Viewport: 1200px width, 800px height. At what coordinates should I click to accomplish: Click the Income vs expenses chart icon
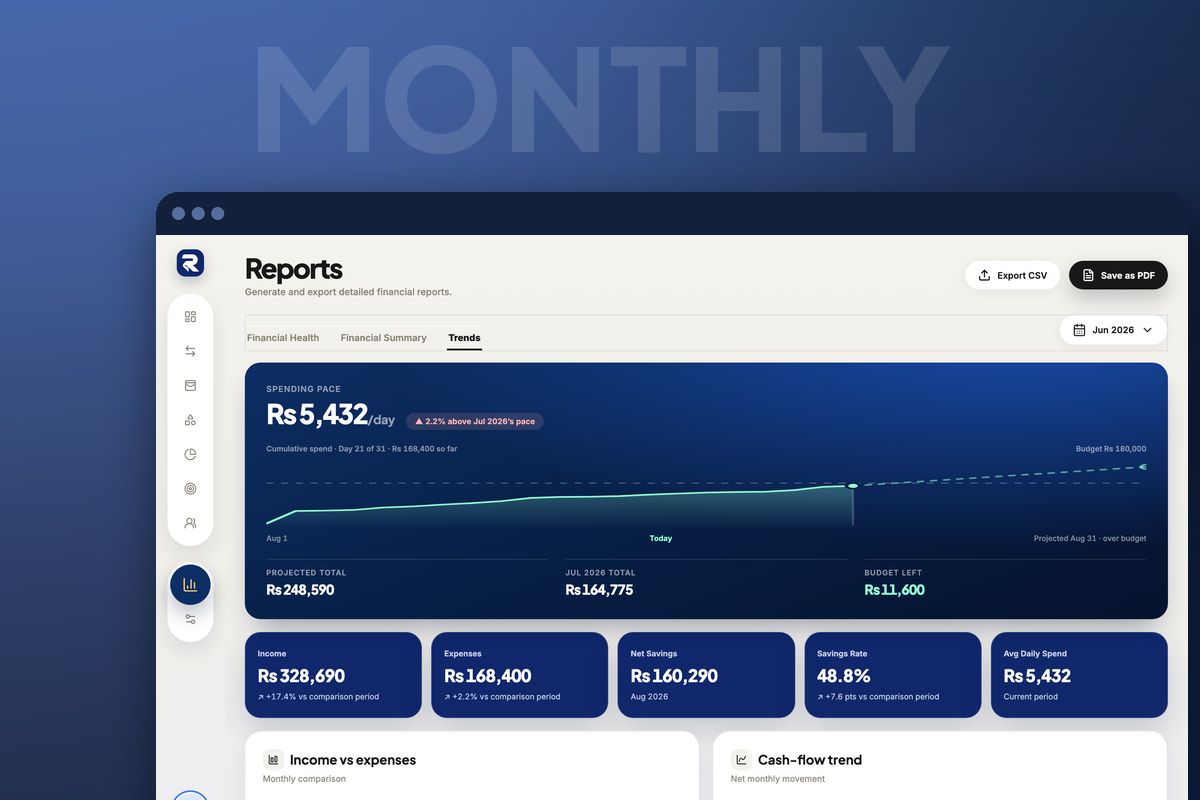pos(273,759)
